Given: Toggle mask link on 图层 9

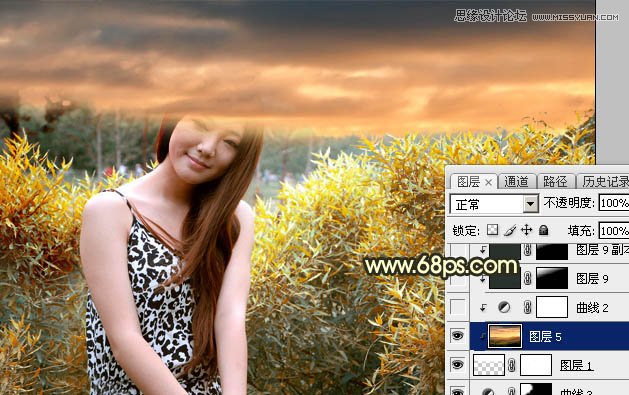Looking at the screenshot, I should pyautogui.click(x=528, y=278).
